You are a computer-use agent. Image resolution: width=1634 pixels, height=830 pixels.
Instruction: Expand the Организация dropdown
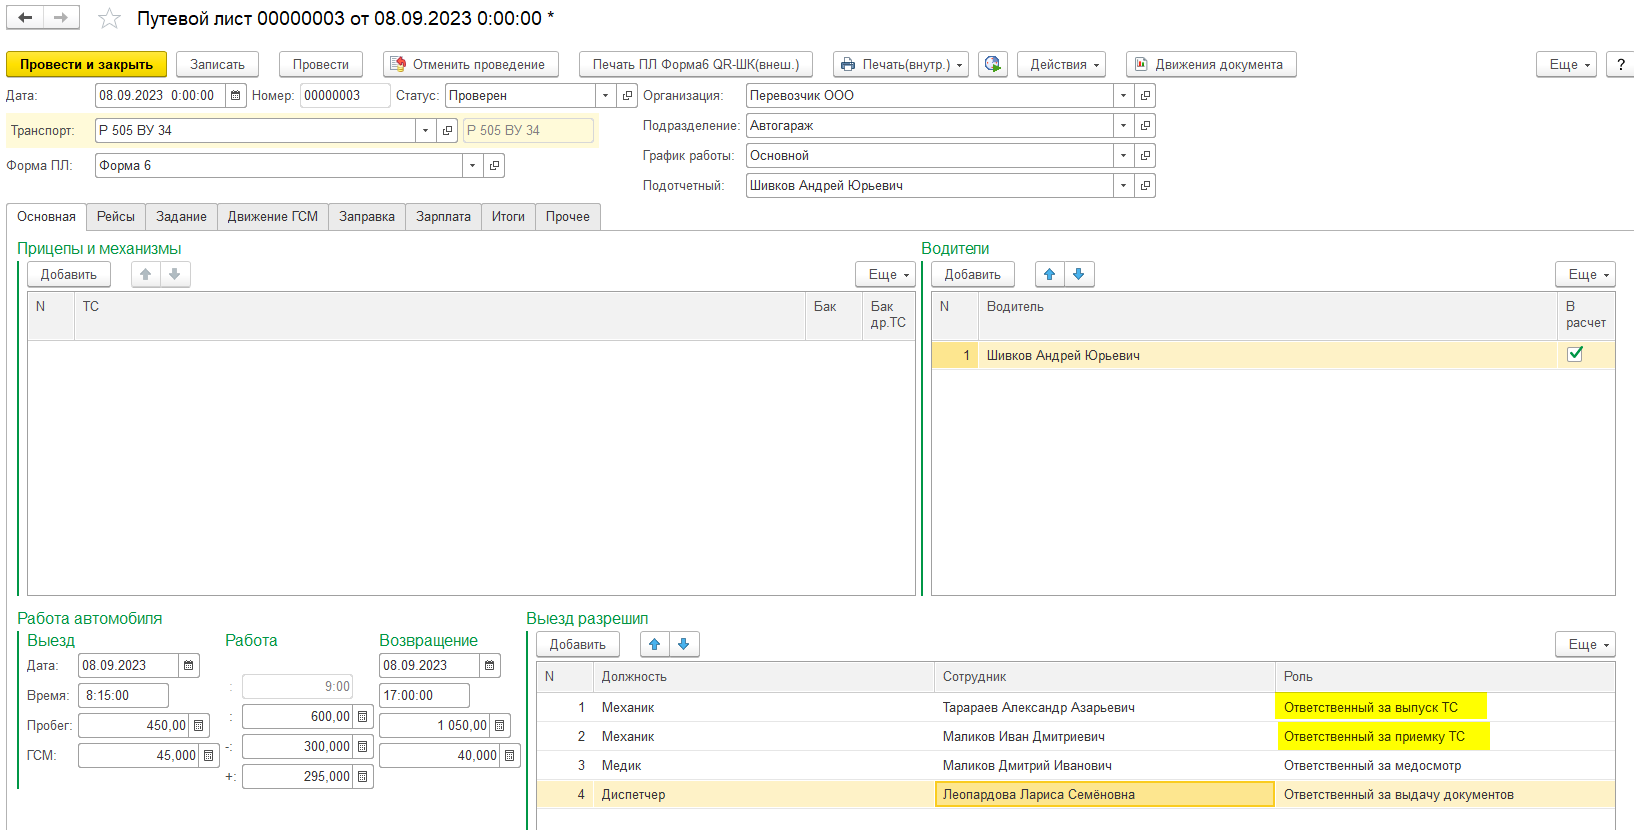(1123, 96)
